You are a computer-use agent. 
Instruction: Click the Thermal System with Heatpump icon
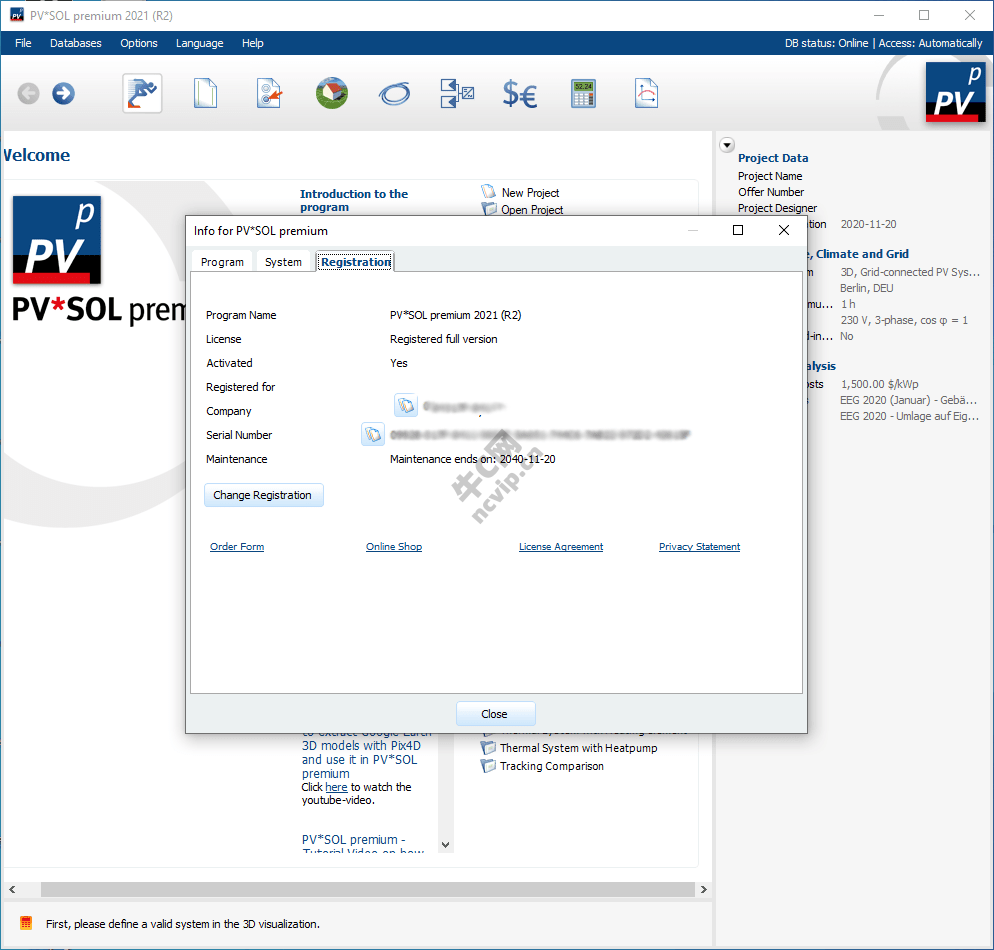point(488,748)
